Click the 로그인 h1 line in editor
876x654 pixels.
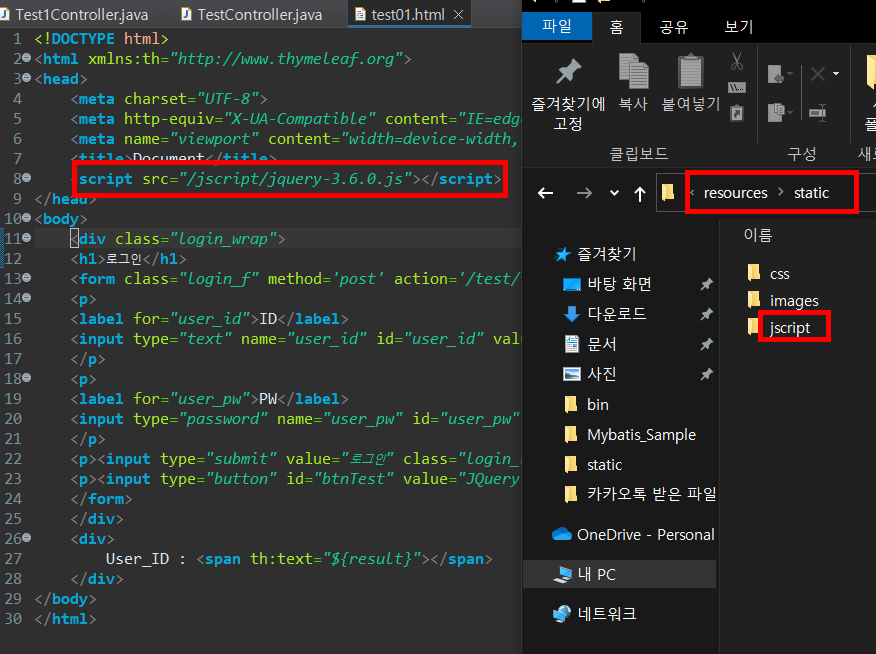128,259
